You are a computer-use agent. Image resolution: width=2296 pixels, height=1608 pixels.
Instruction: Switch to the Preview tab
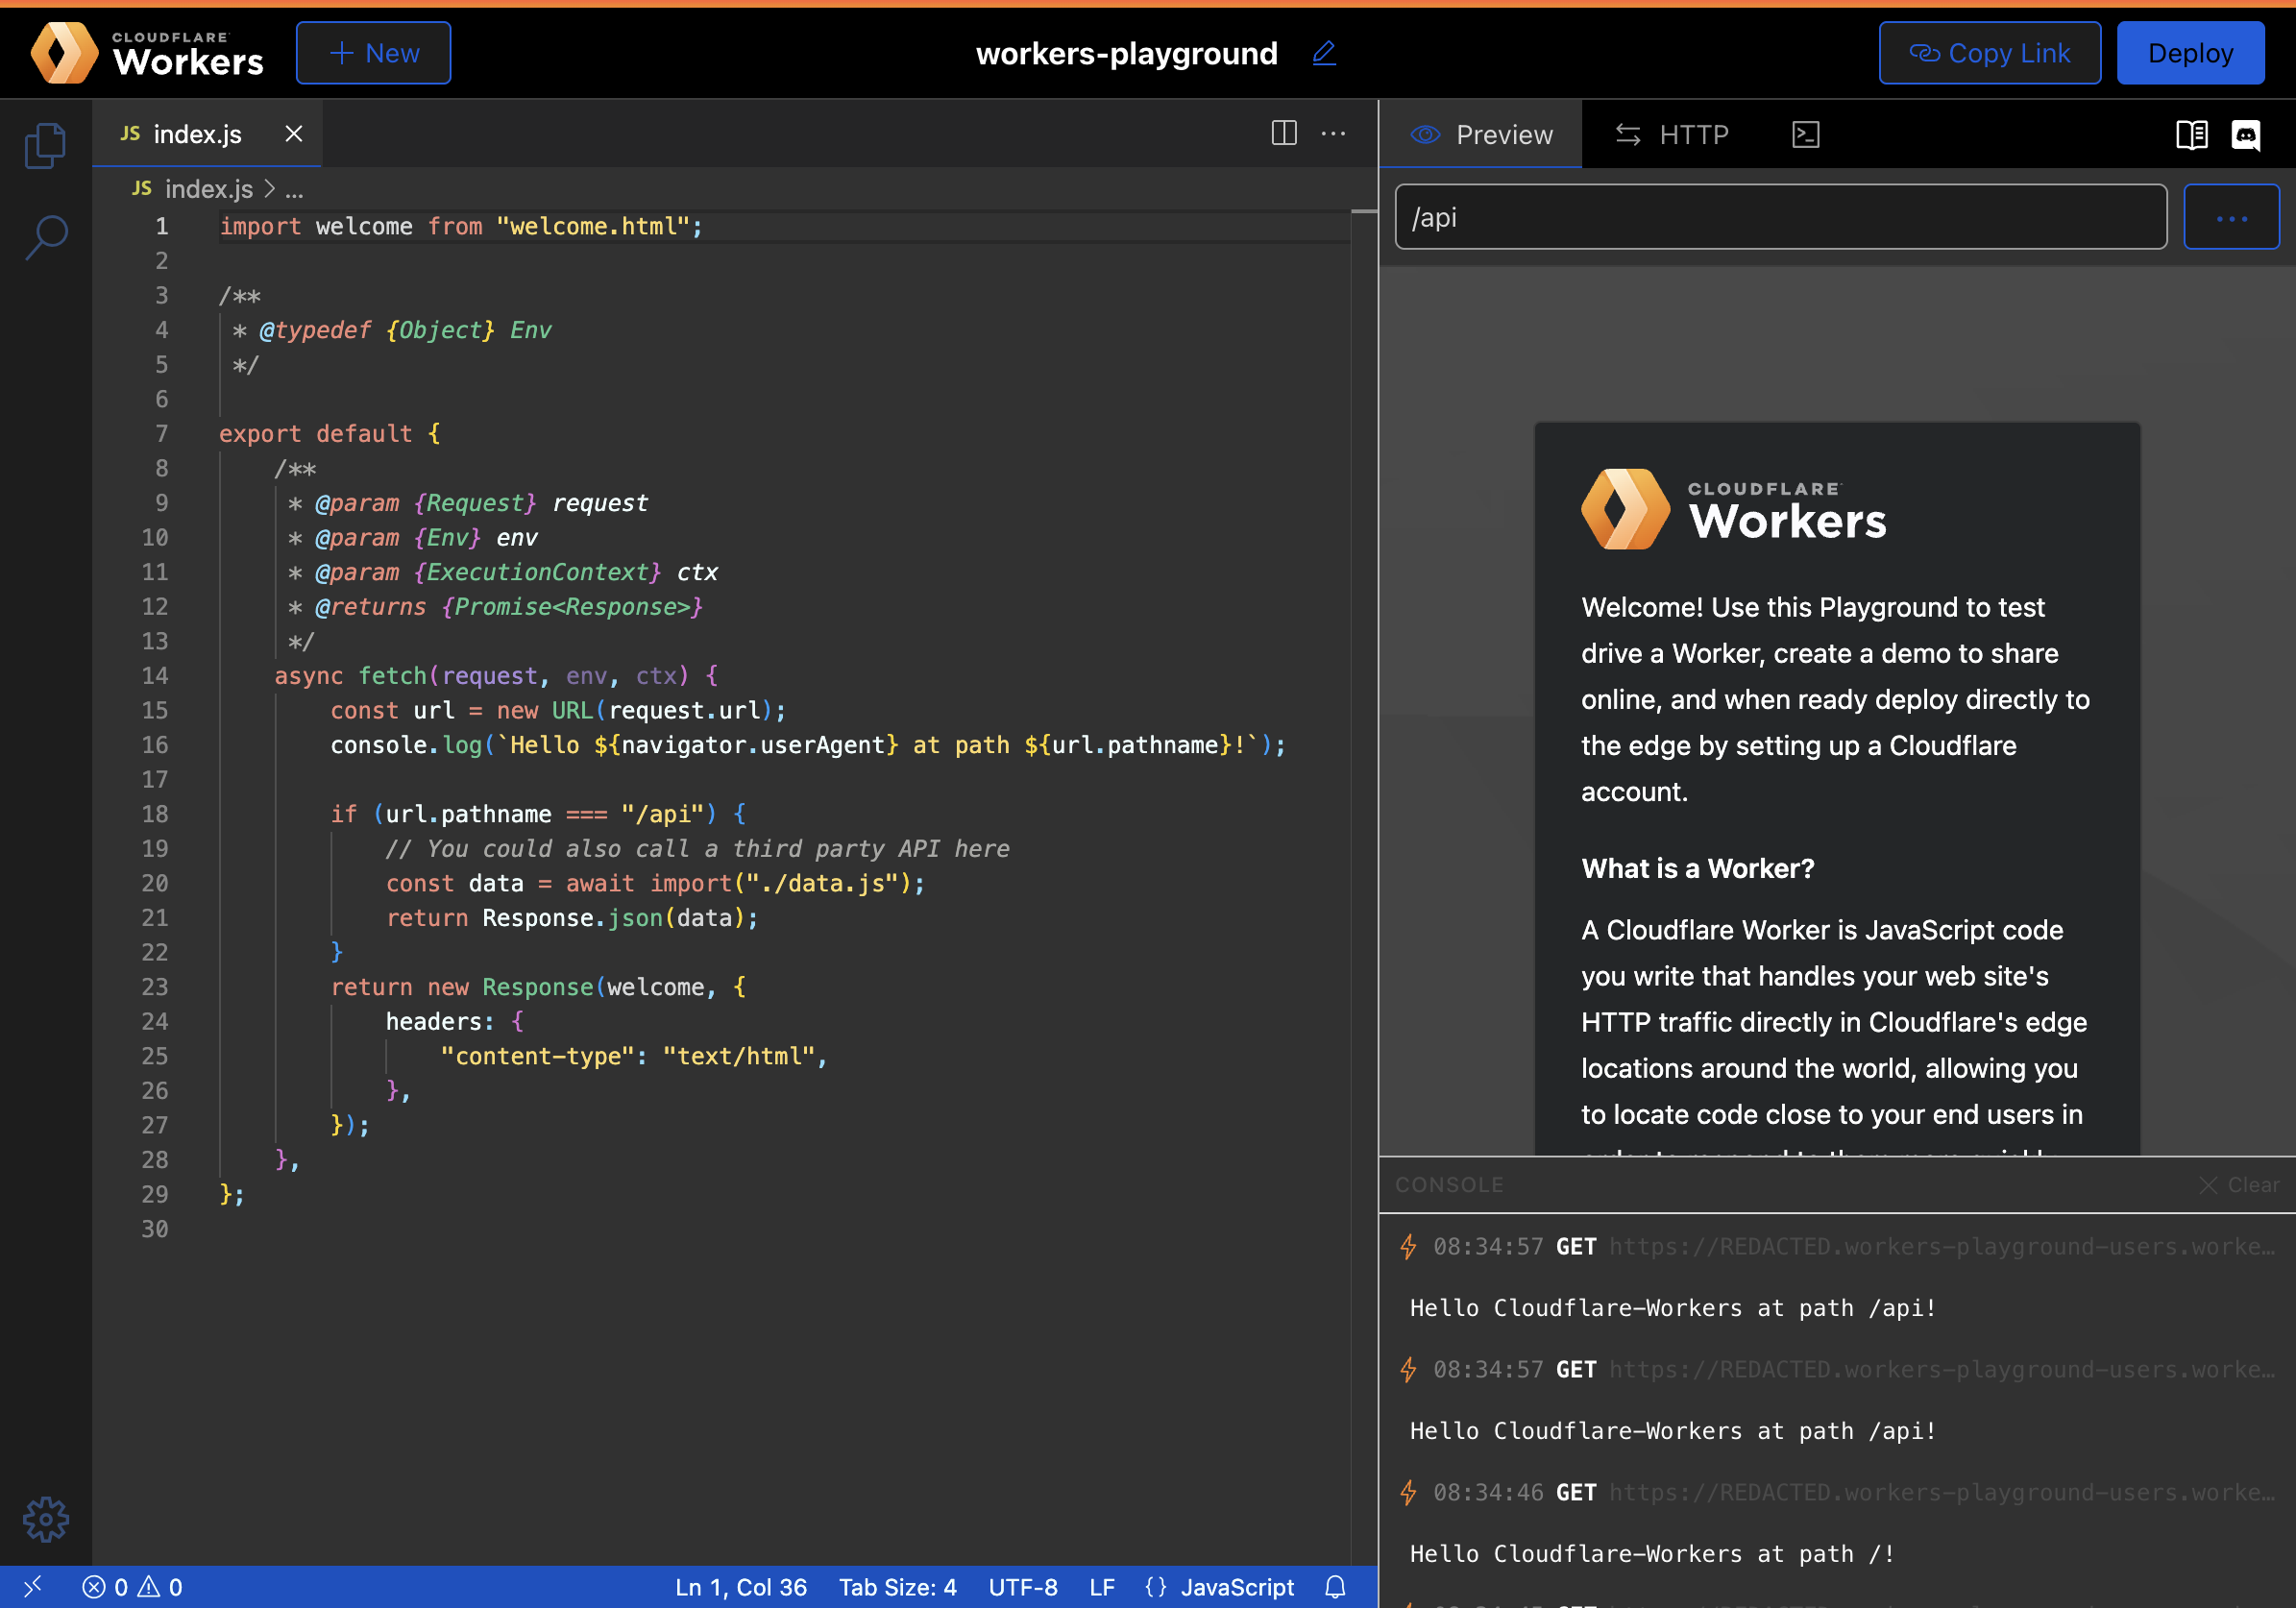[1481, 134]
